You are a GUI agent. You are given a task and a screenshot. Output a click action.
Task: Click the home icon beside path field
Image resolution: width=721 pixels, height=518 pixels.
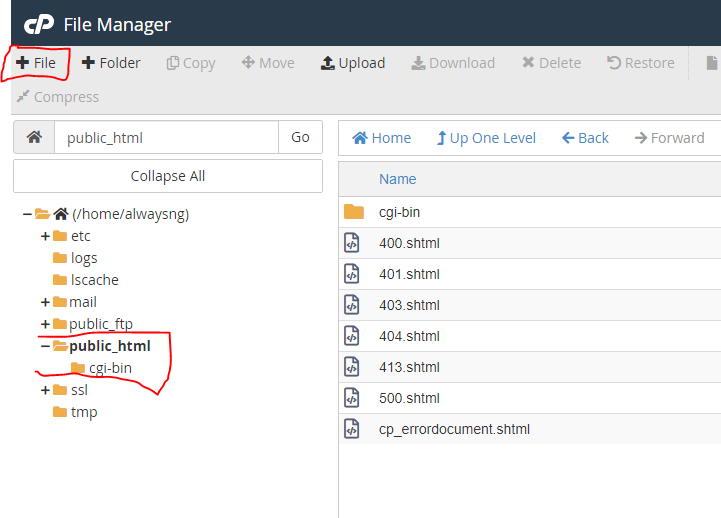34,137
